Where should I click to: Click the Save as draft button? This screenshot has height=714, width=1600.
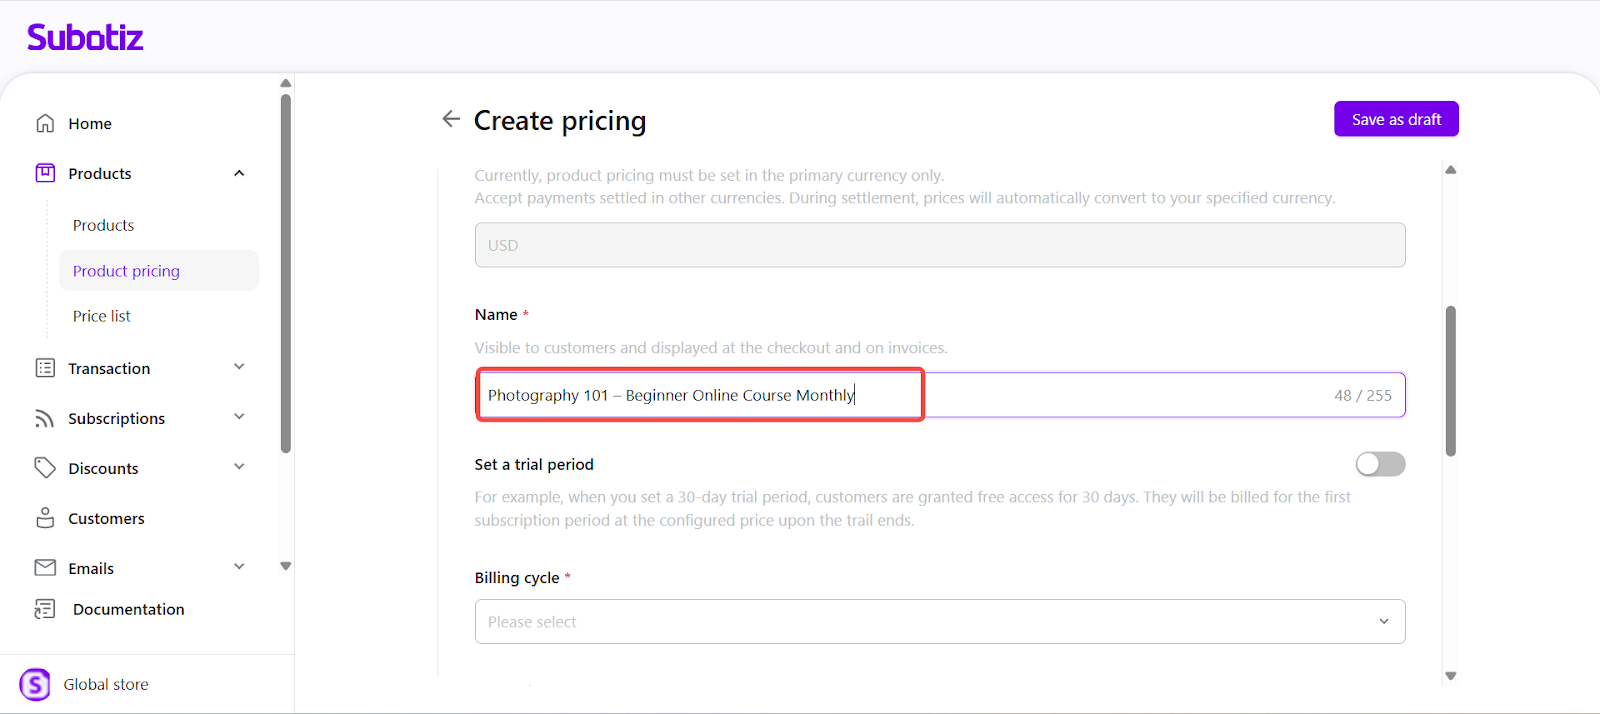click(x=1396, y=119)
